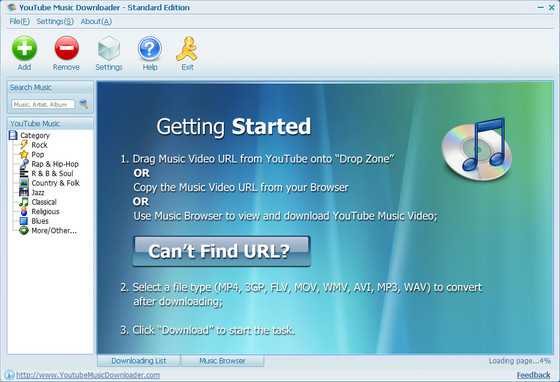The image size is (560, 382).
Task: Collapse the Category tree root
Action: pos(35,135)
